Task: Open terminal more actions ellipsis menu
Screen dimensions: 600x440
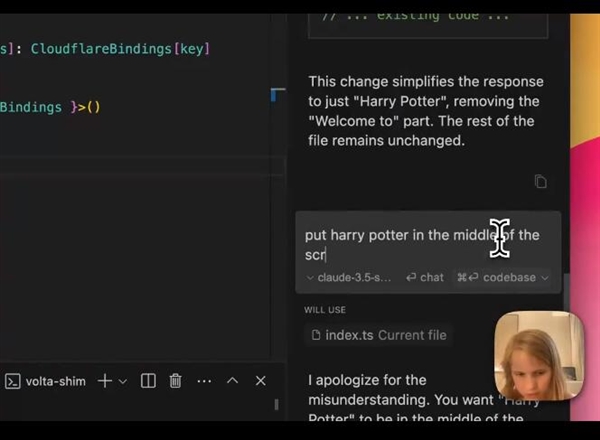Action: (204, 381)
